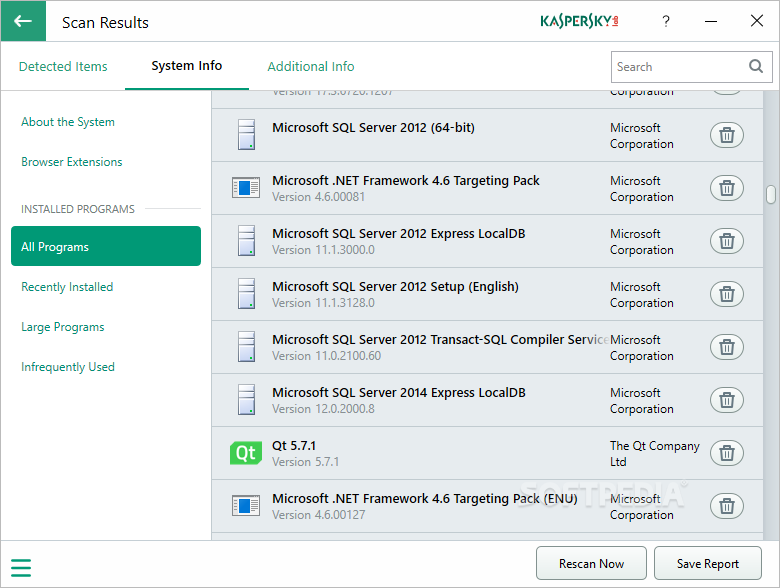Click Version 4.6.00127 text

pyautogui.click(x=318, y=514)
